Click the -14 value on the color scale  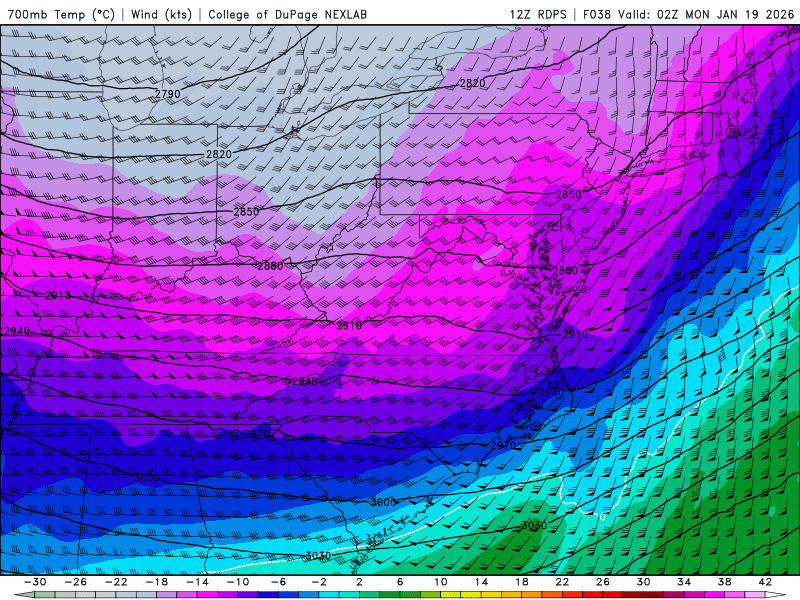[x=197, y=582]
